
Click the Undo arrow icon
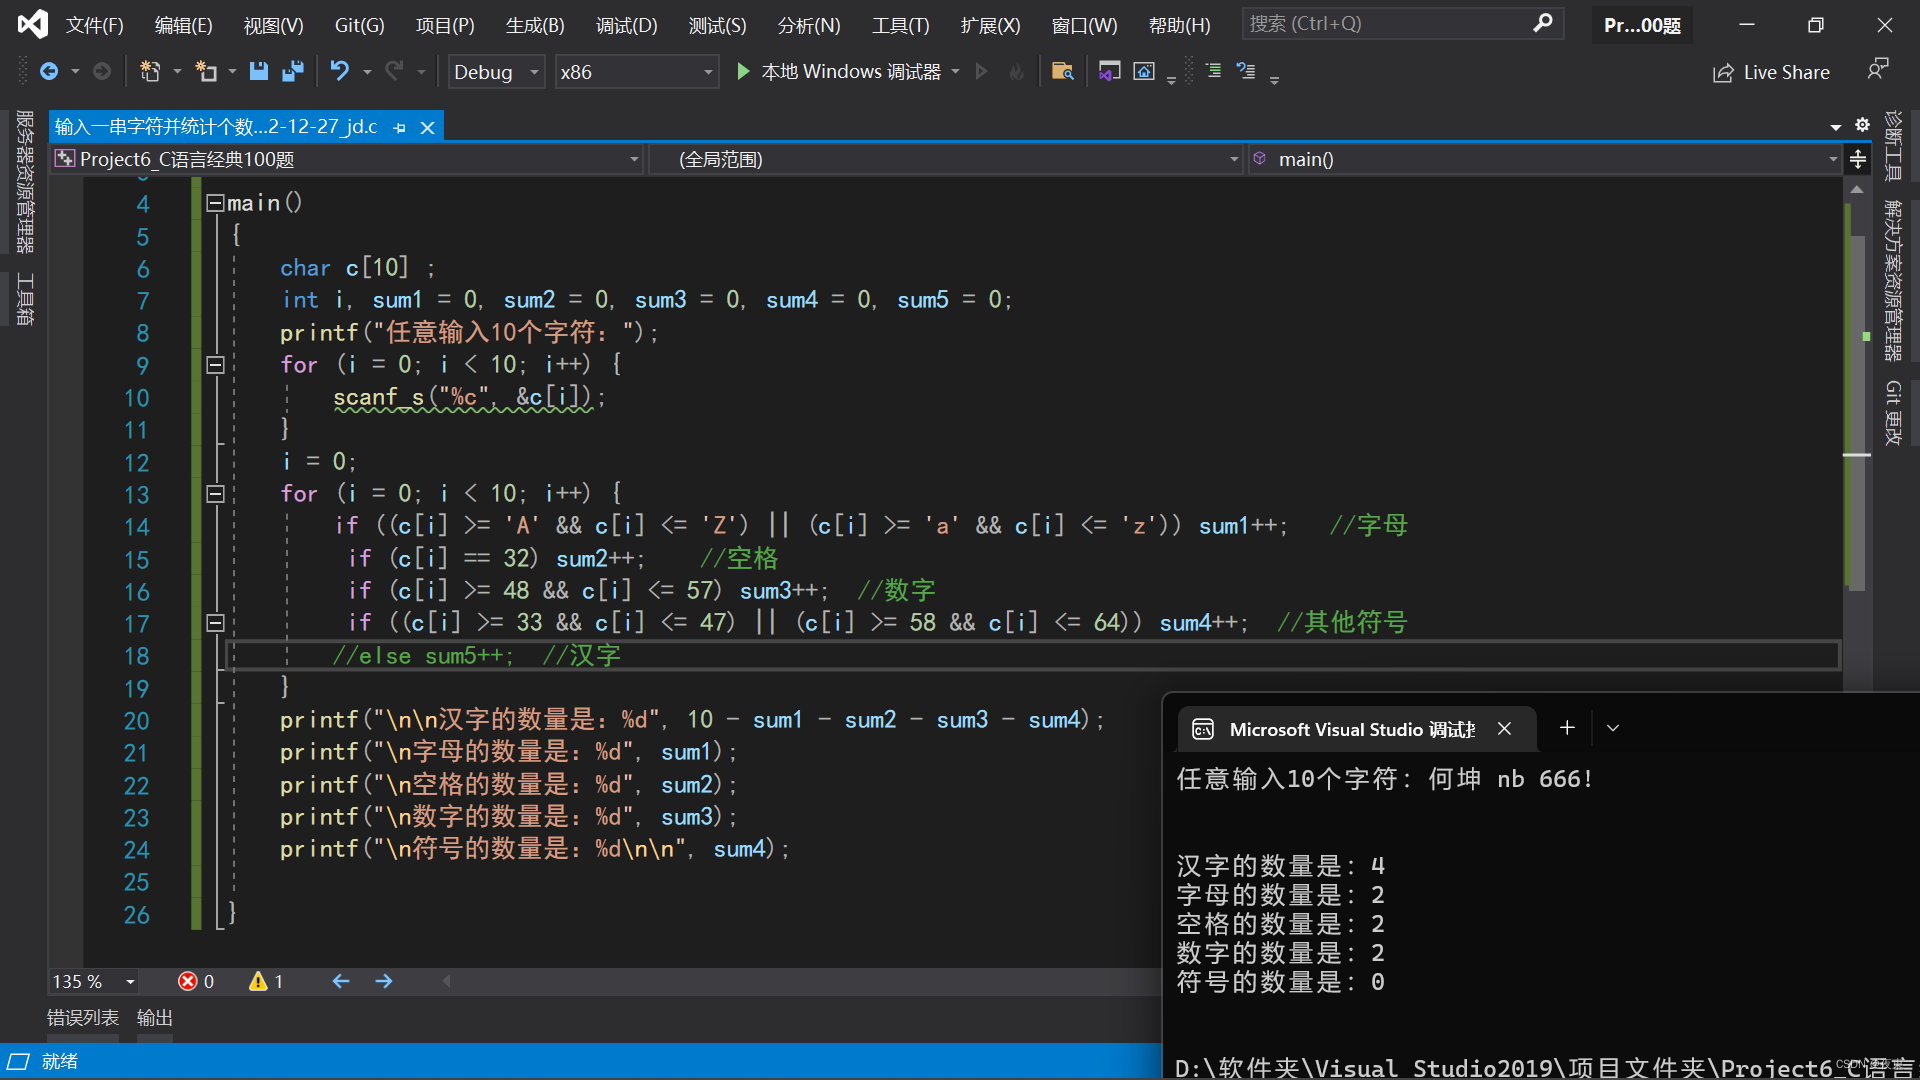(340, 71)
